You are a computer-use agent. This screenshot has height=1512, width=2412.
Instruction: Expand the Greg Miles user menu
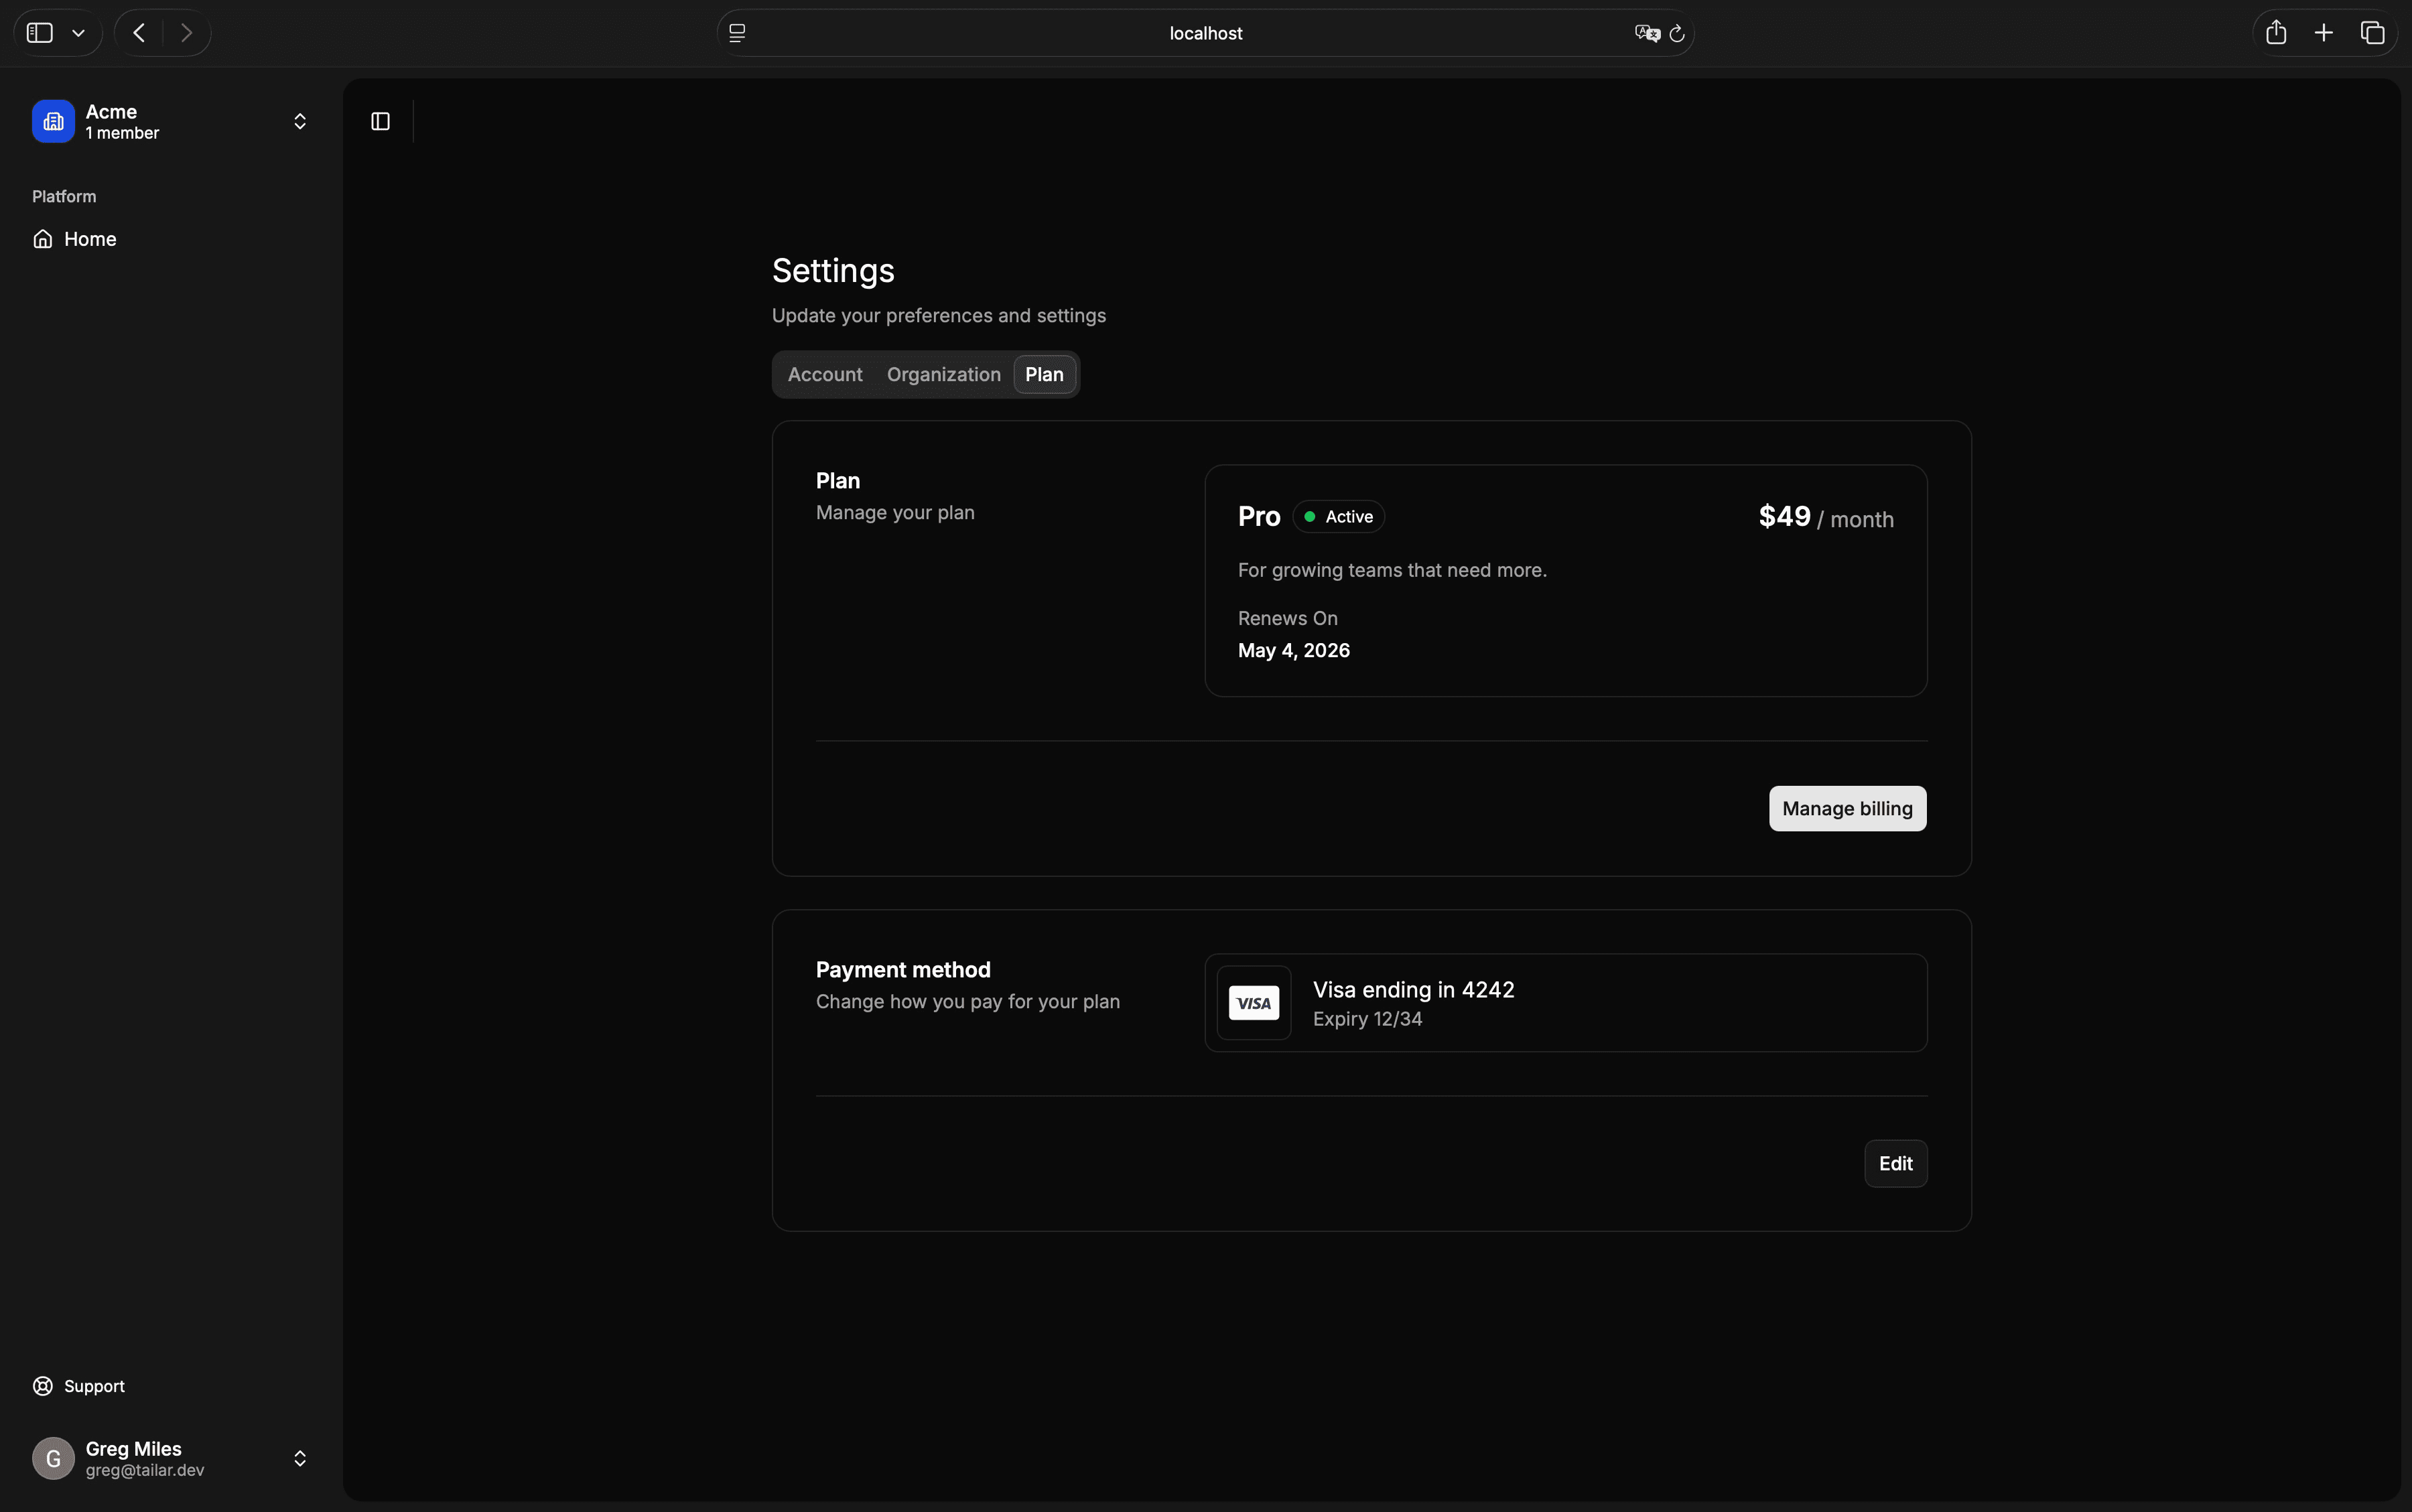(x=299, y=1458)
